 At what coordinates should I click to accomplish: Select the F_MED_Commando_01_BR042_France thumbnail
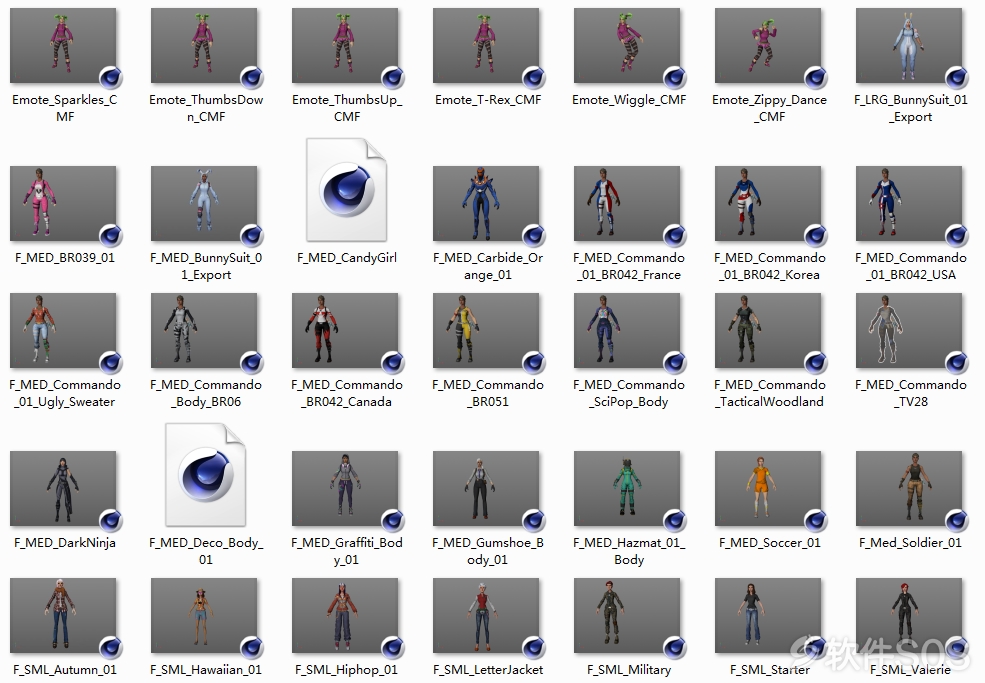(627, 204)
